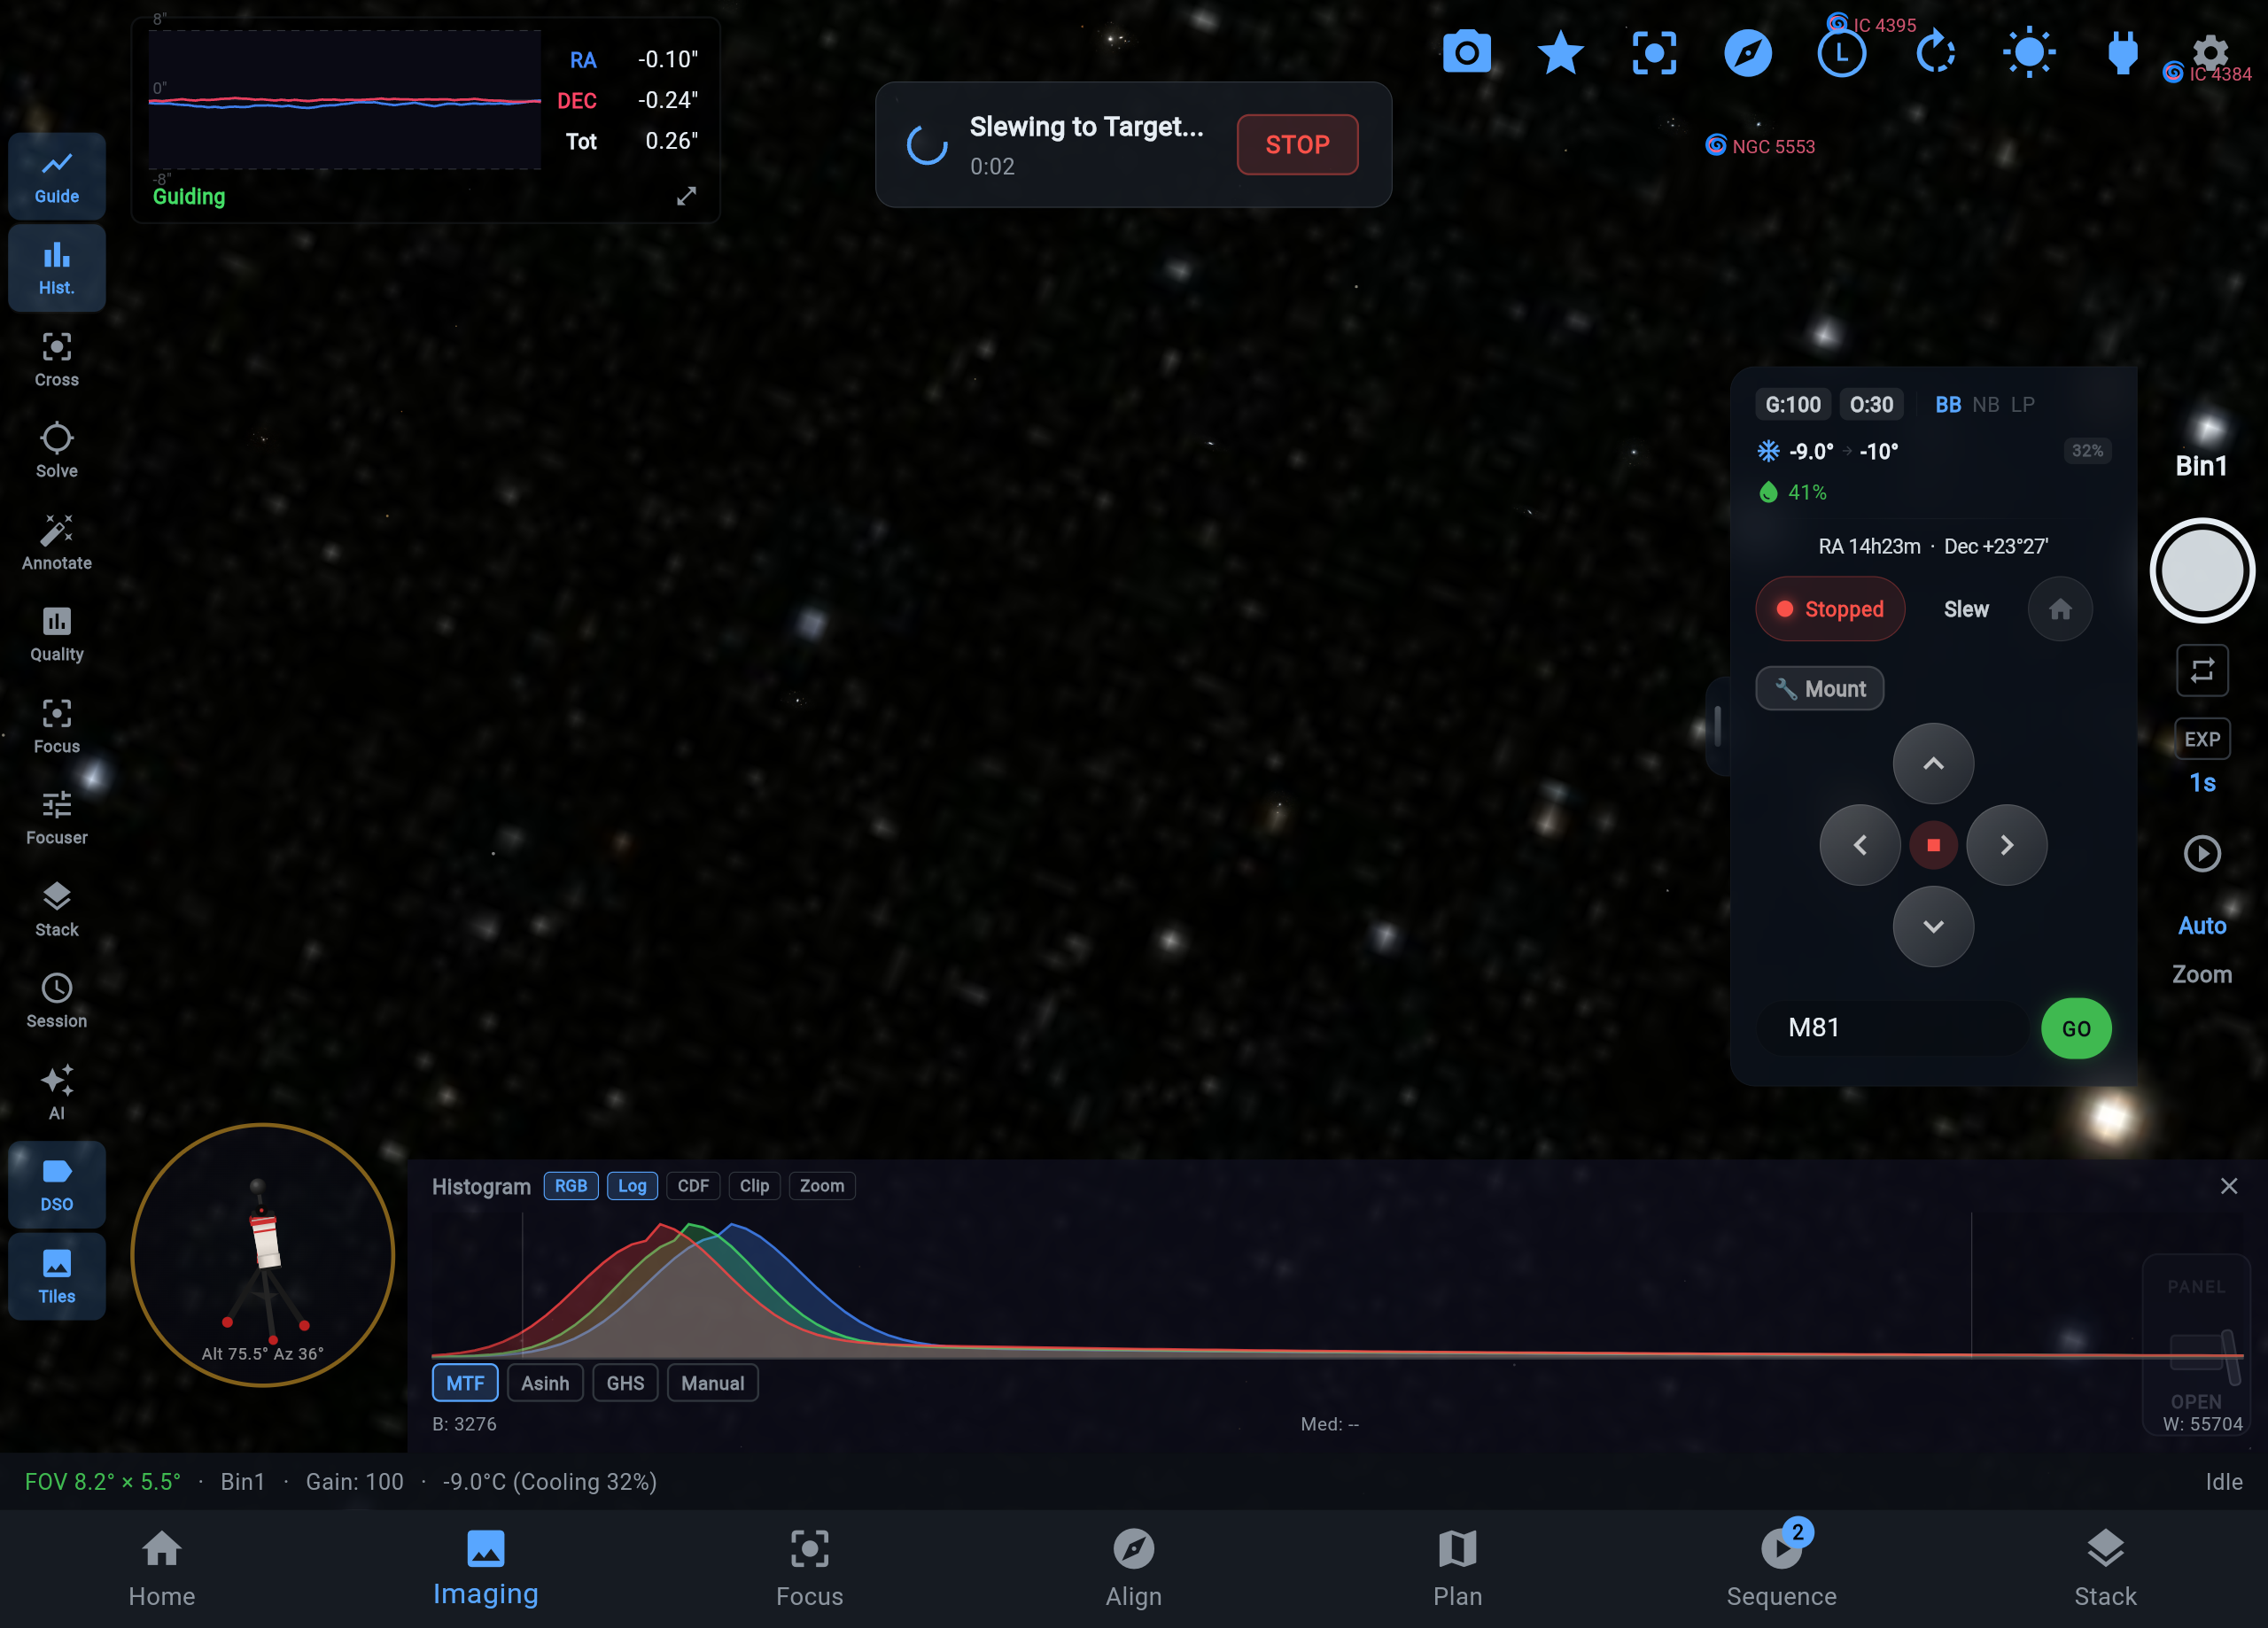Screen dimensions: 2268x1628
Task: Select the LP filter mode
Action: tap(2023, 404)
